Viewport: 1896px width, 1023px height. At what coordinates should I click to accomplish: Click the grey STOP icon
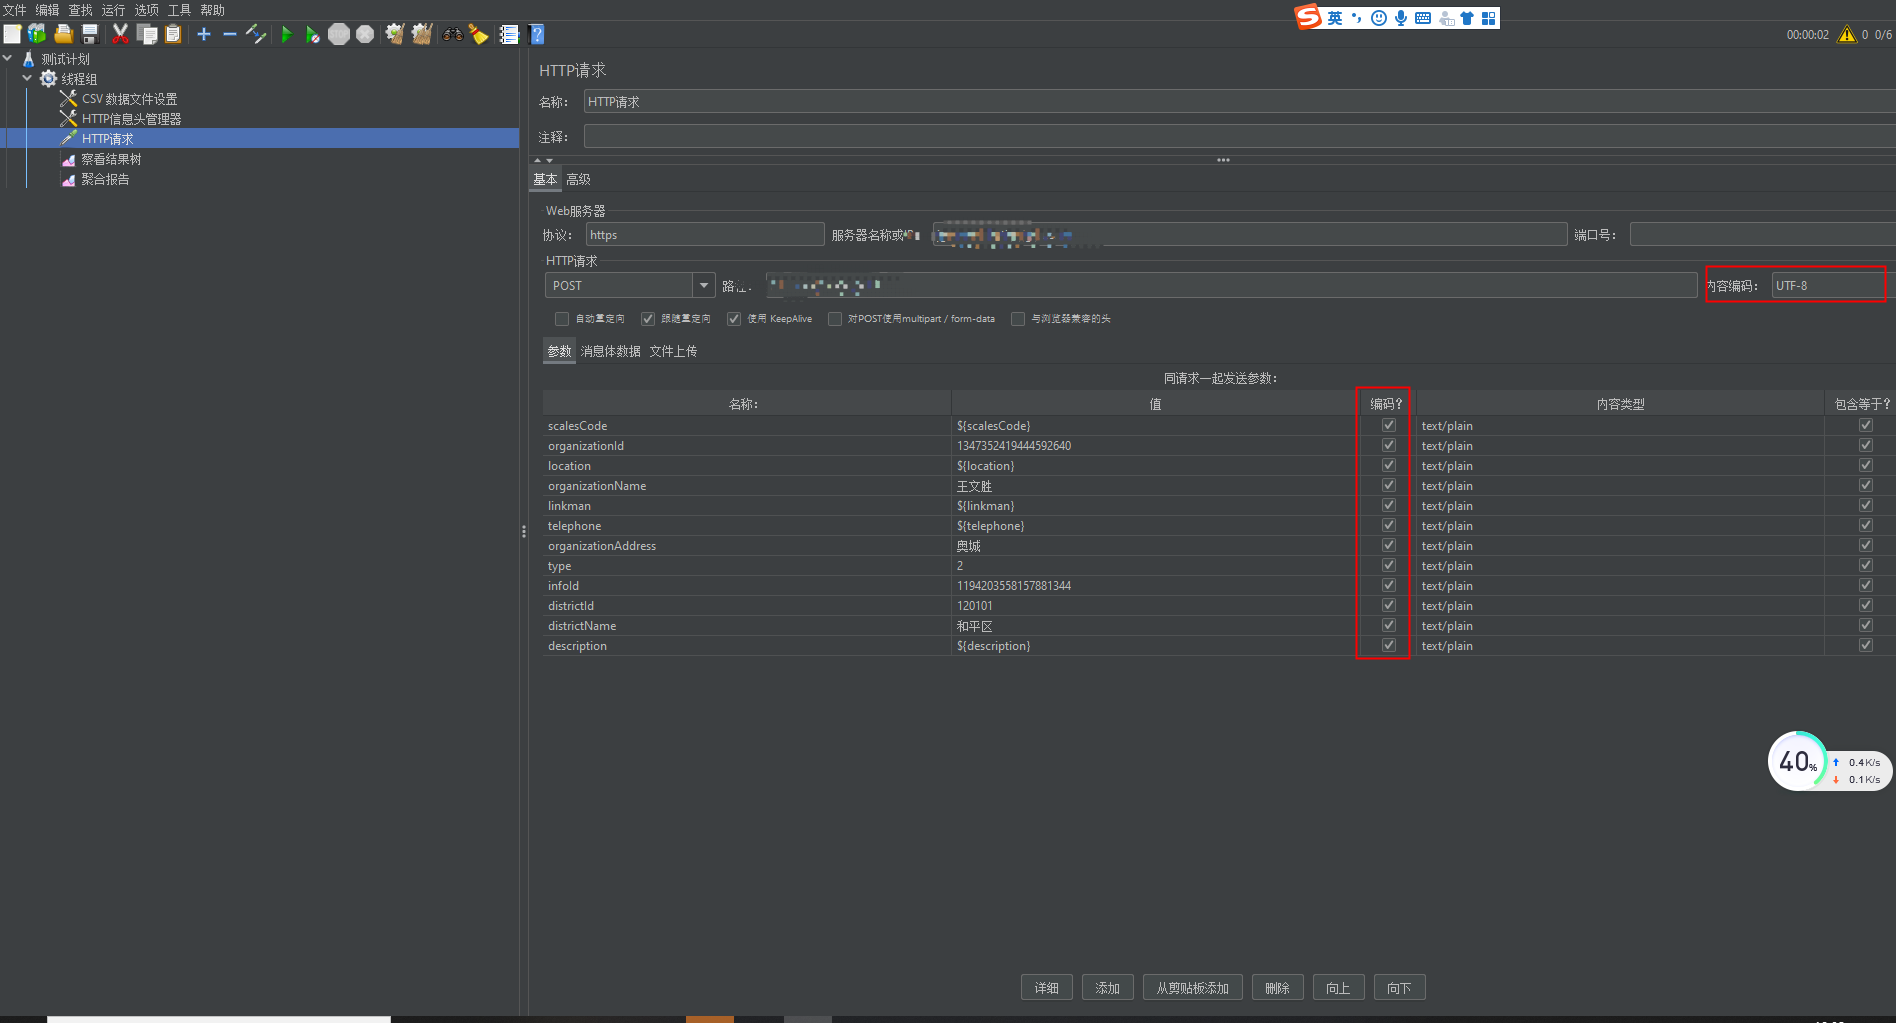click(x=339, y=34)
